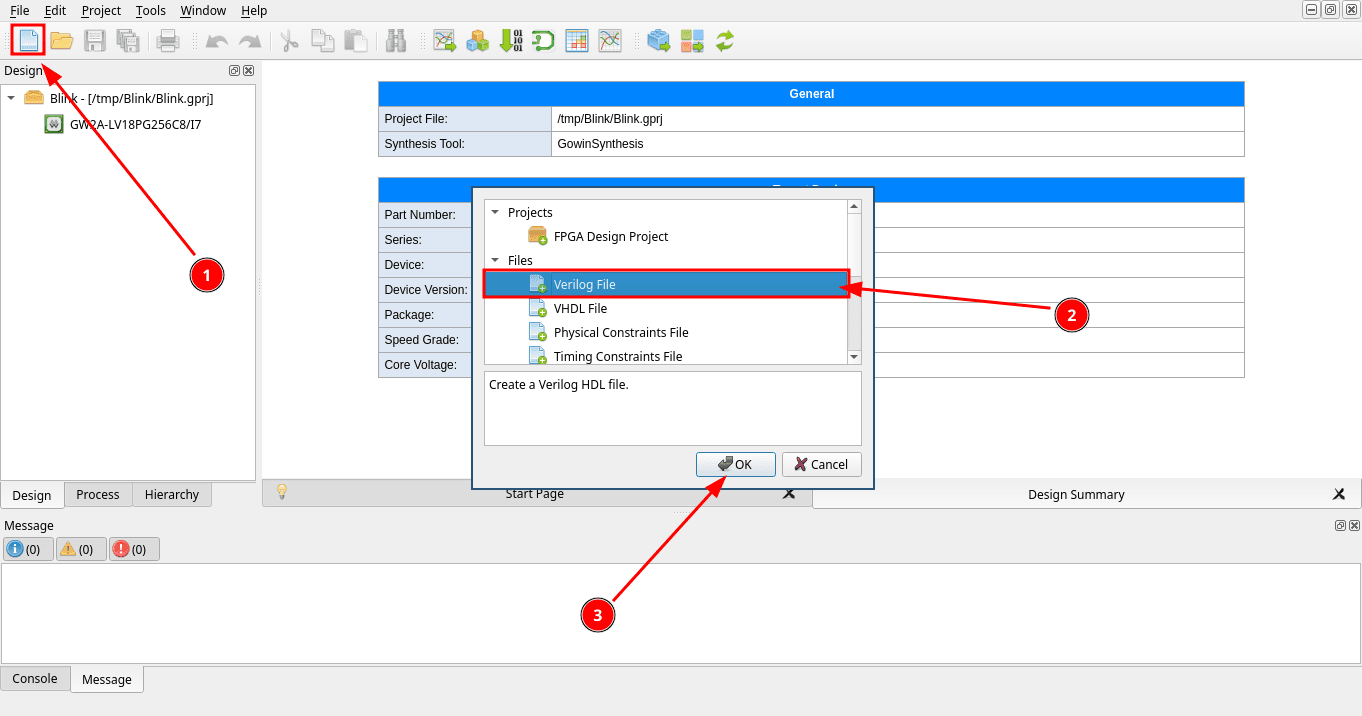Close the Start Page tab
This screenshot has height=716, width=1362.
pos(789,493)
